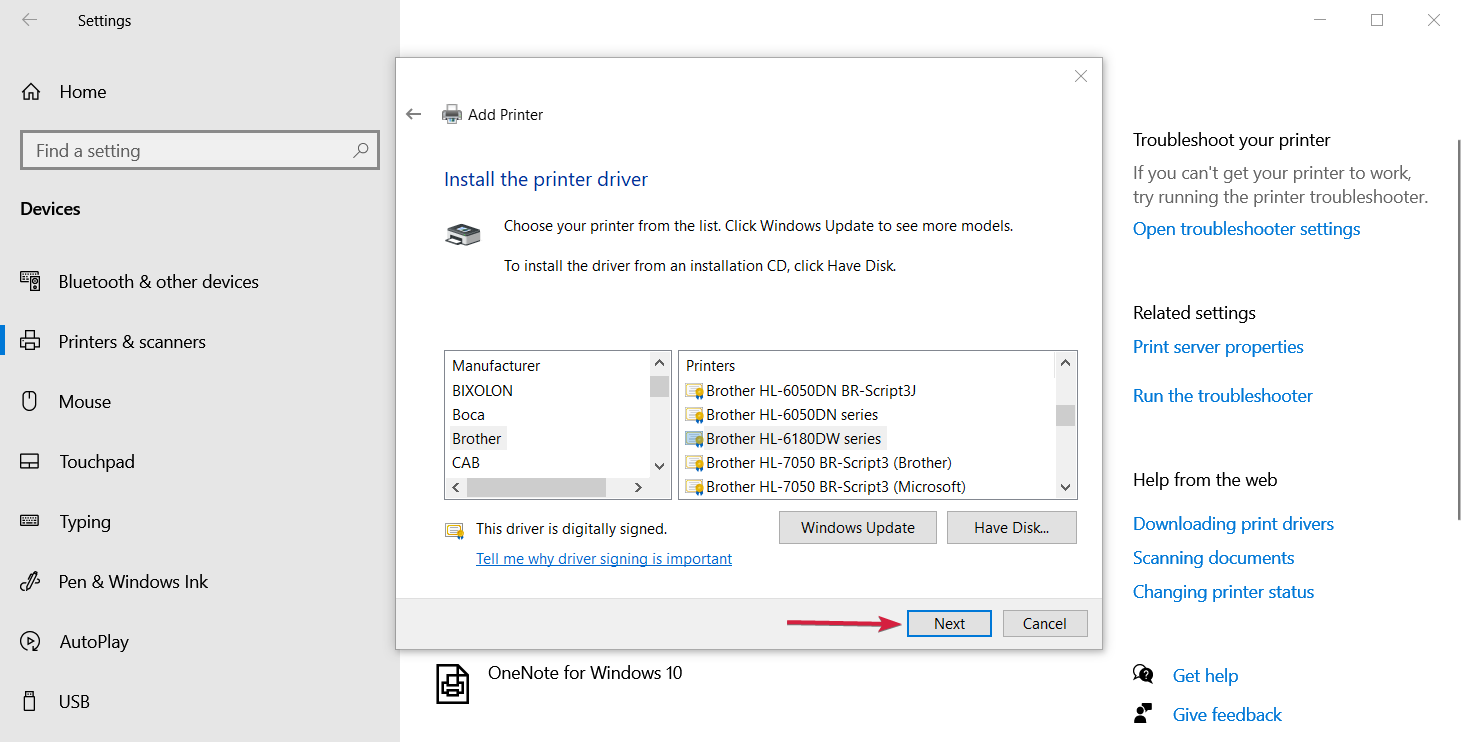Open the Touchpad settings icon

click(x=30, y=461)
